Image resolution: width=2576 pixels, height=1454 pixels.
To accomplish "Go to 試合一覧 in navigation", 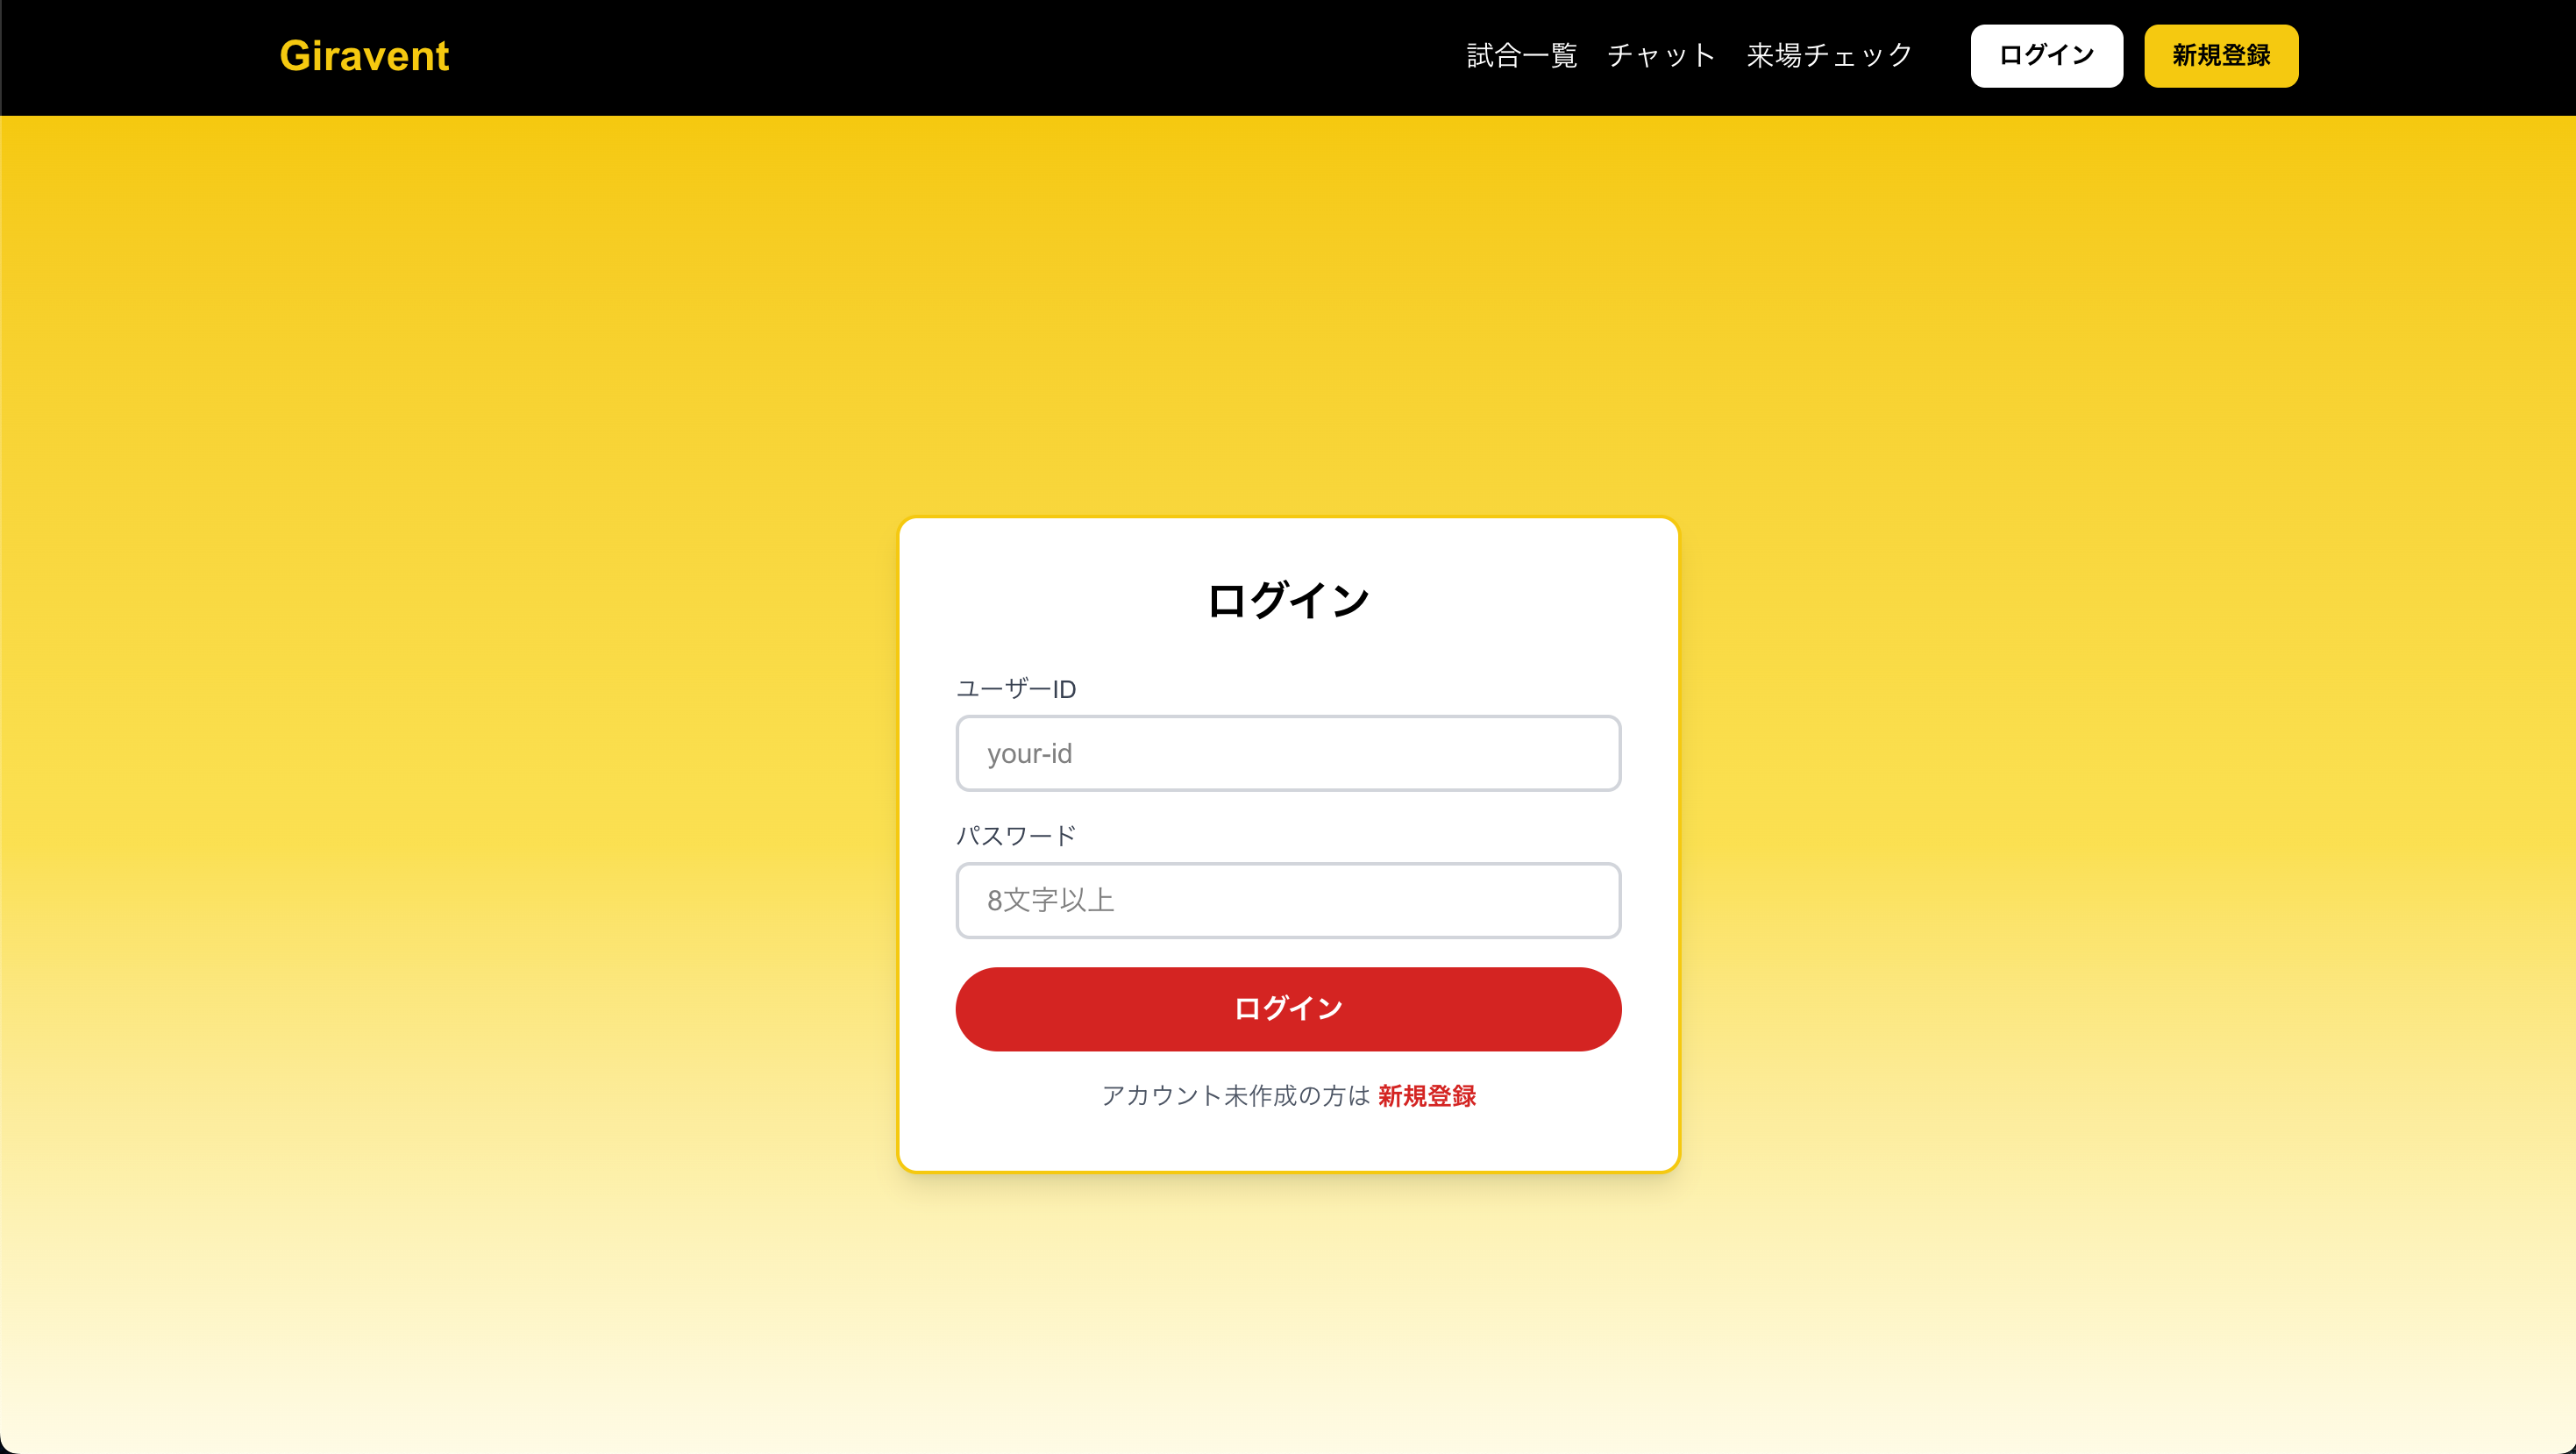I will [1521, 56].
